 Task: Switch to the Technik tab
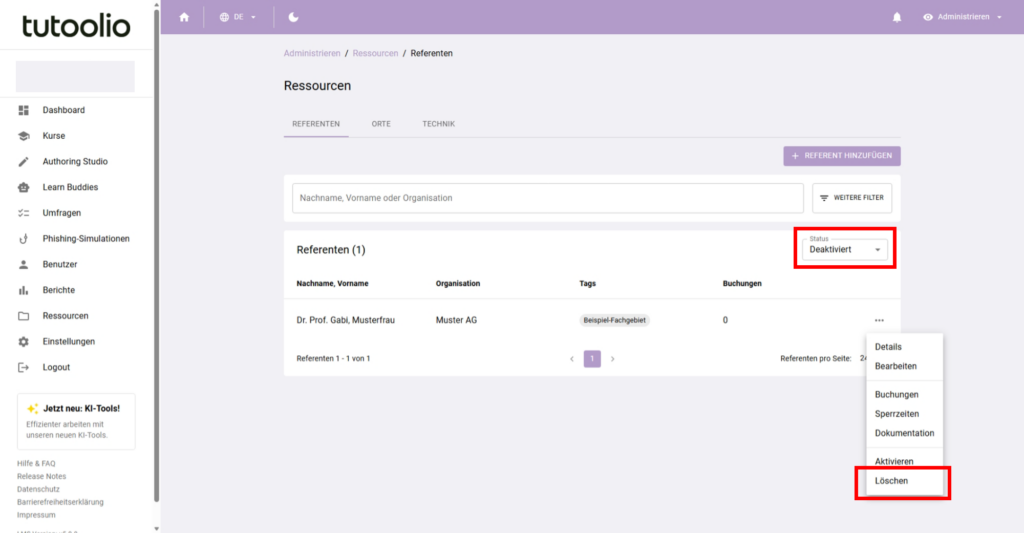[438, 123]
